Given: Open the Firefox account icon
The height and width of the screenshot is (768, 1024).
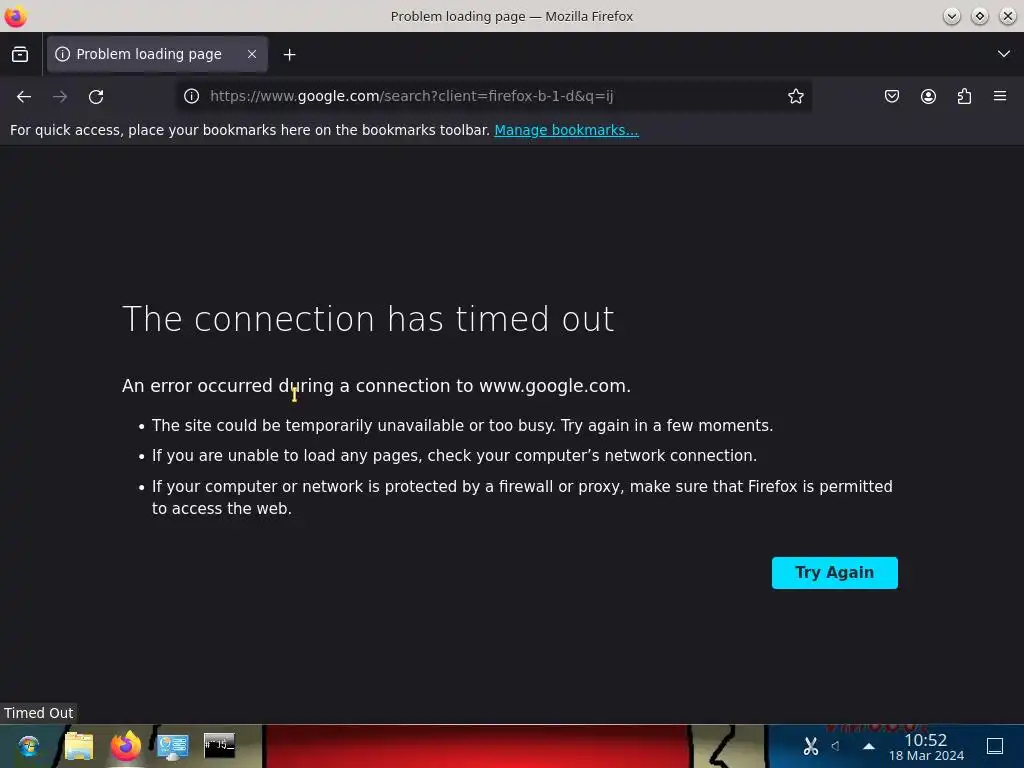Looking at the screenshot, I should [x=928, y=97].
